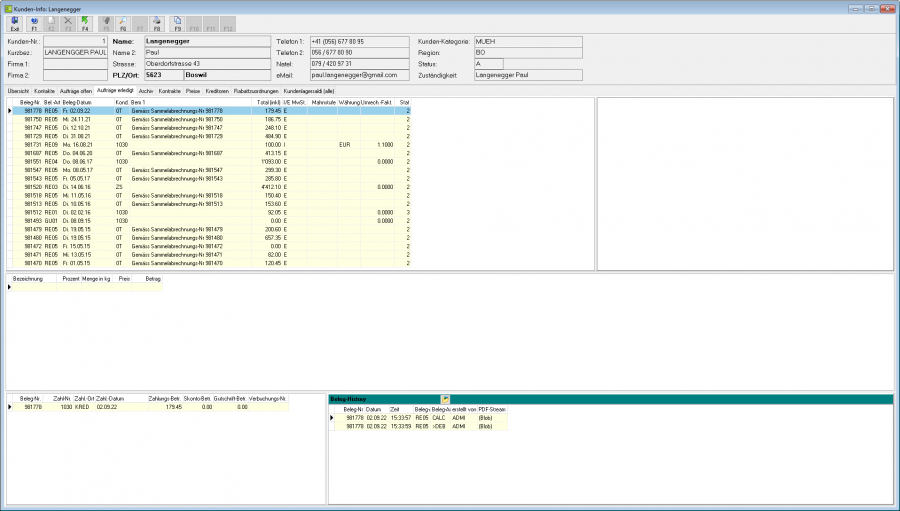Screen dimensions: 900x511
Task: Click the Strasse field Oberdorfstrasse 43
Action: (x=207, y=64)
